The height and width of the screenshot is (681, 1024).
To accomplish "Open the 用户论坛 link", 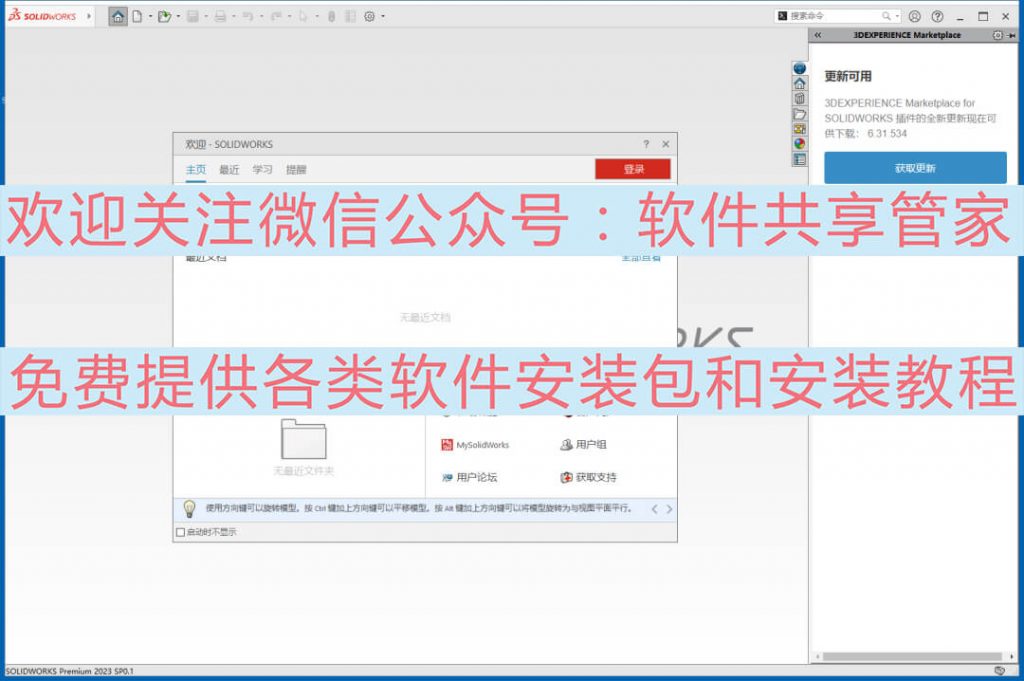I will [x=470, y=477].
